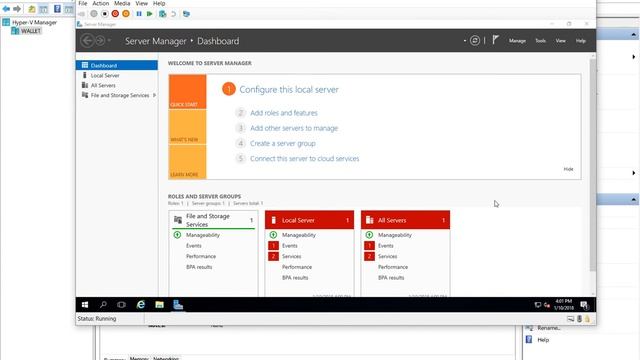
Task: Collapse top section arrow in Hyper-V Actions pane
Action: (x=633, y=34)
